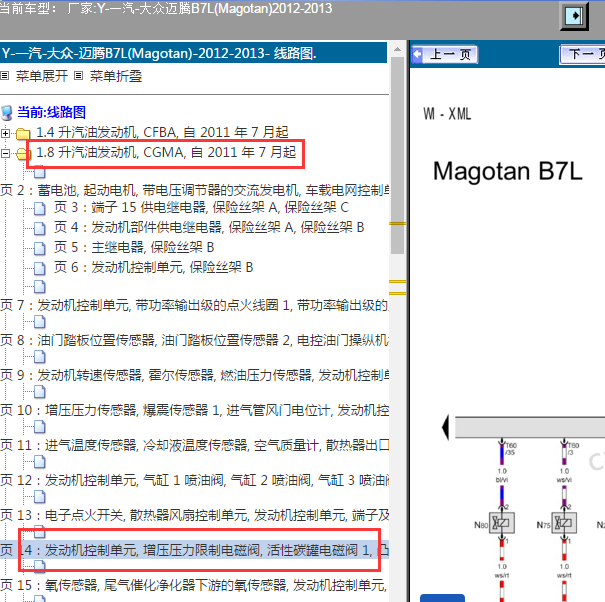
Task: Open 页 8 : 油门踏板位置传感器
Action: (x=194, y=340)
